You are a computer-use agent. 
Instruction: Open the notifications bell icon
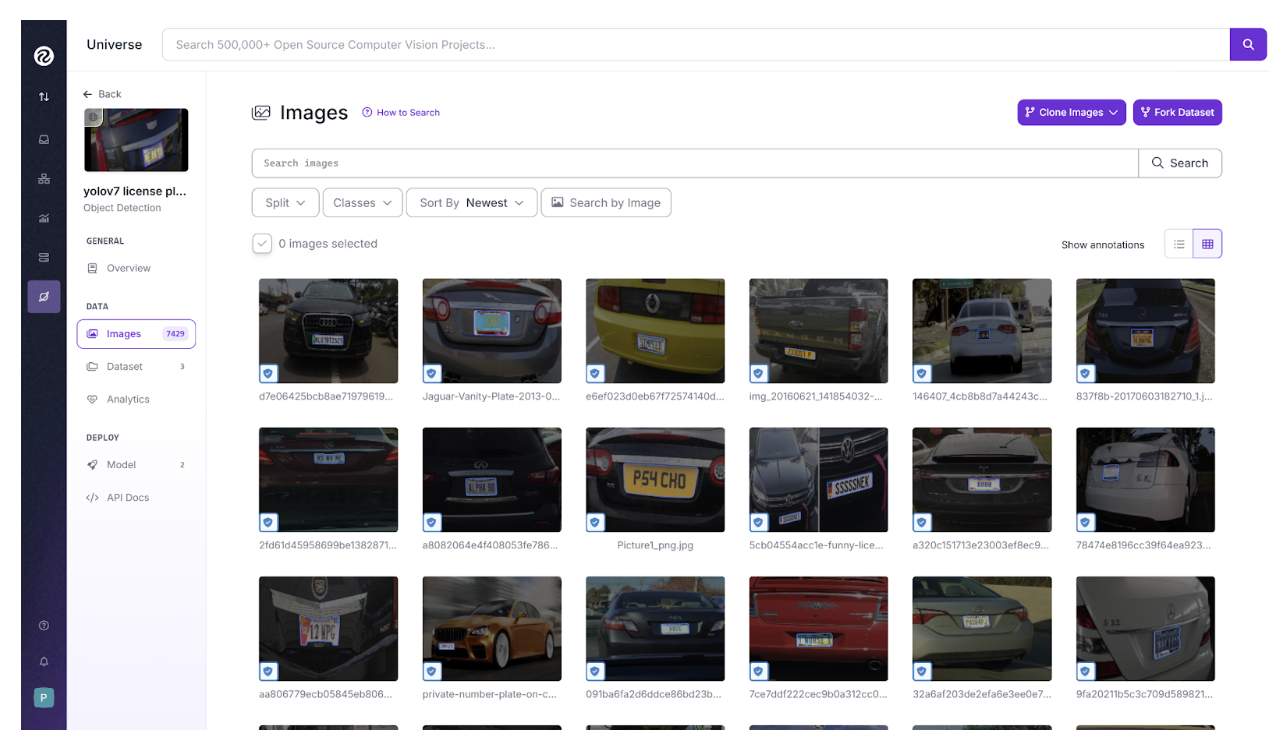pyautogui.click(x=42, y=661)
